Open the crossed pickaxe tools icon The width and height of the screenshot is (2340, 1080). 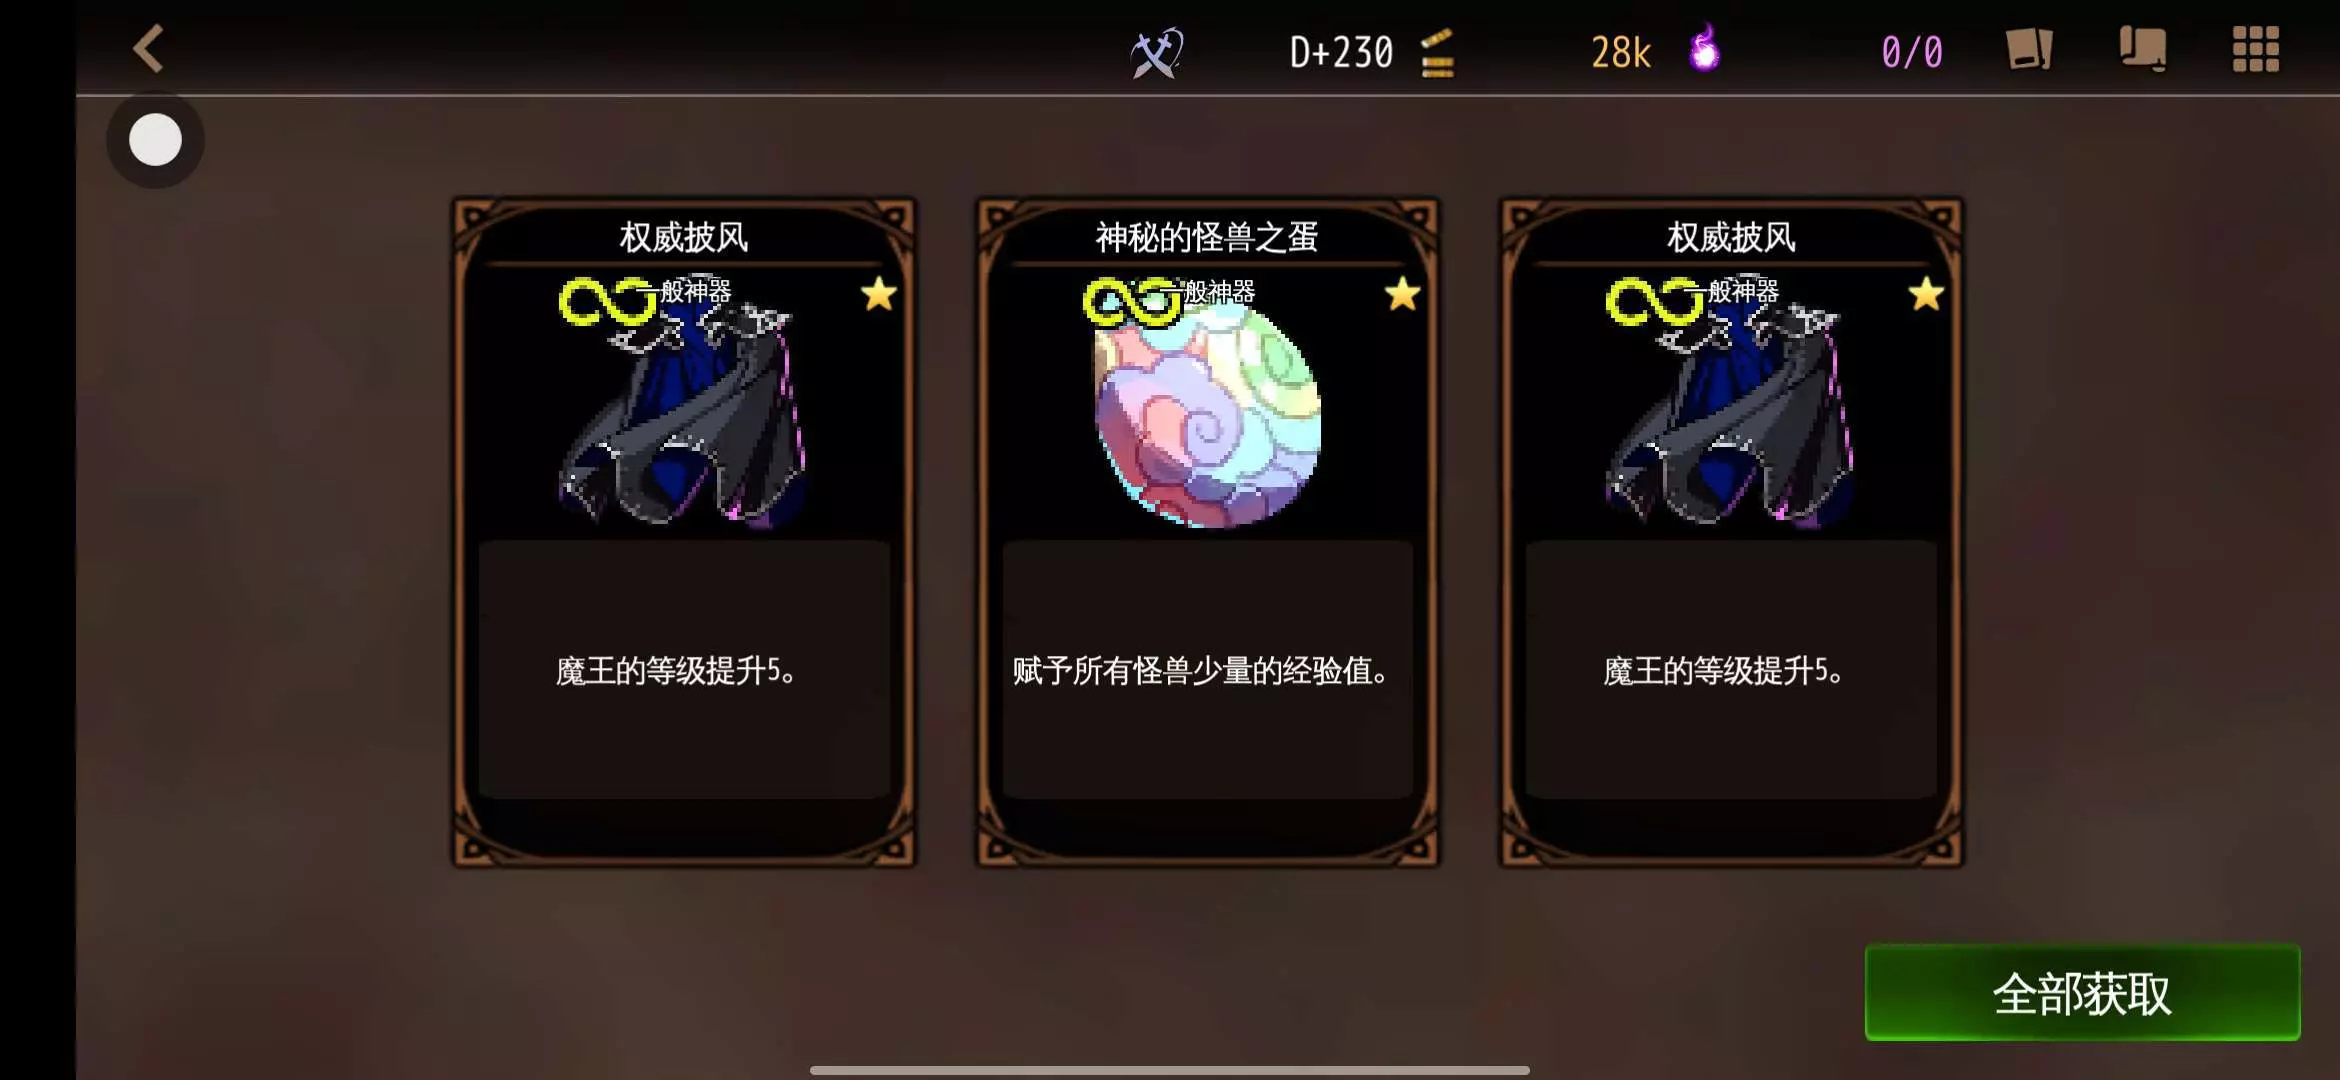click(x=1156, y=52)
